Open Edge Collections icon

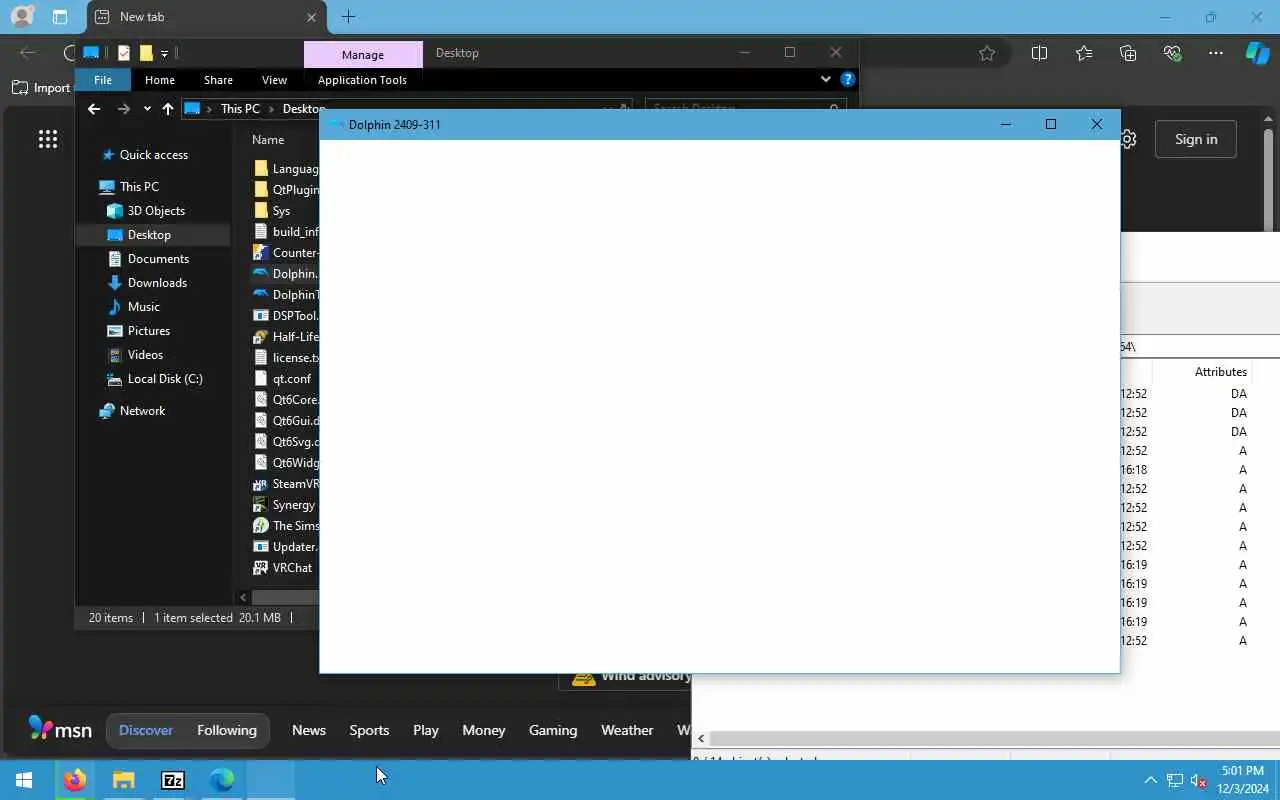click(x=1128, y=53)
